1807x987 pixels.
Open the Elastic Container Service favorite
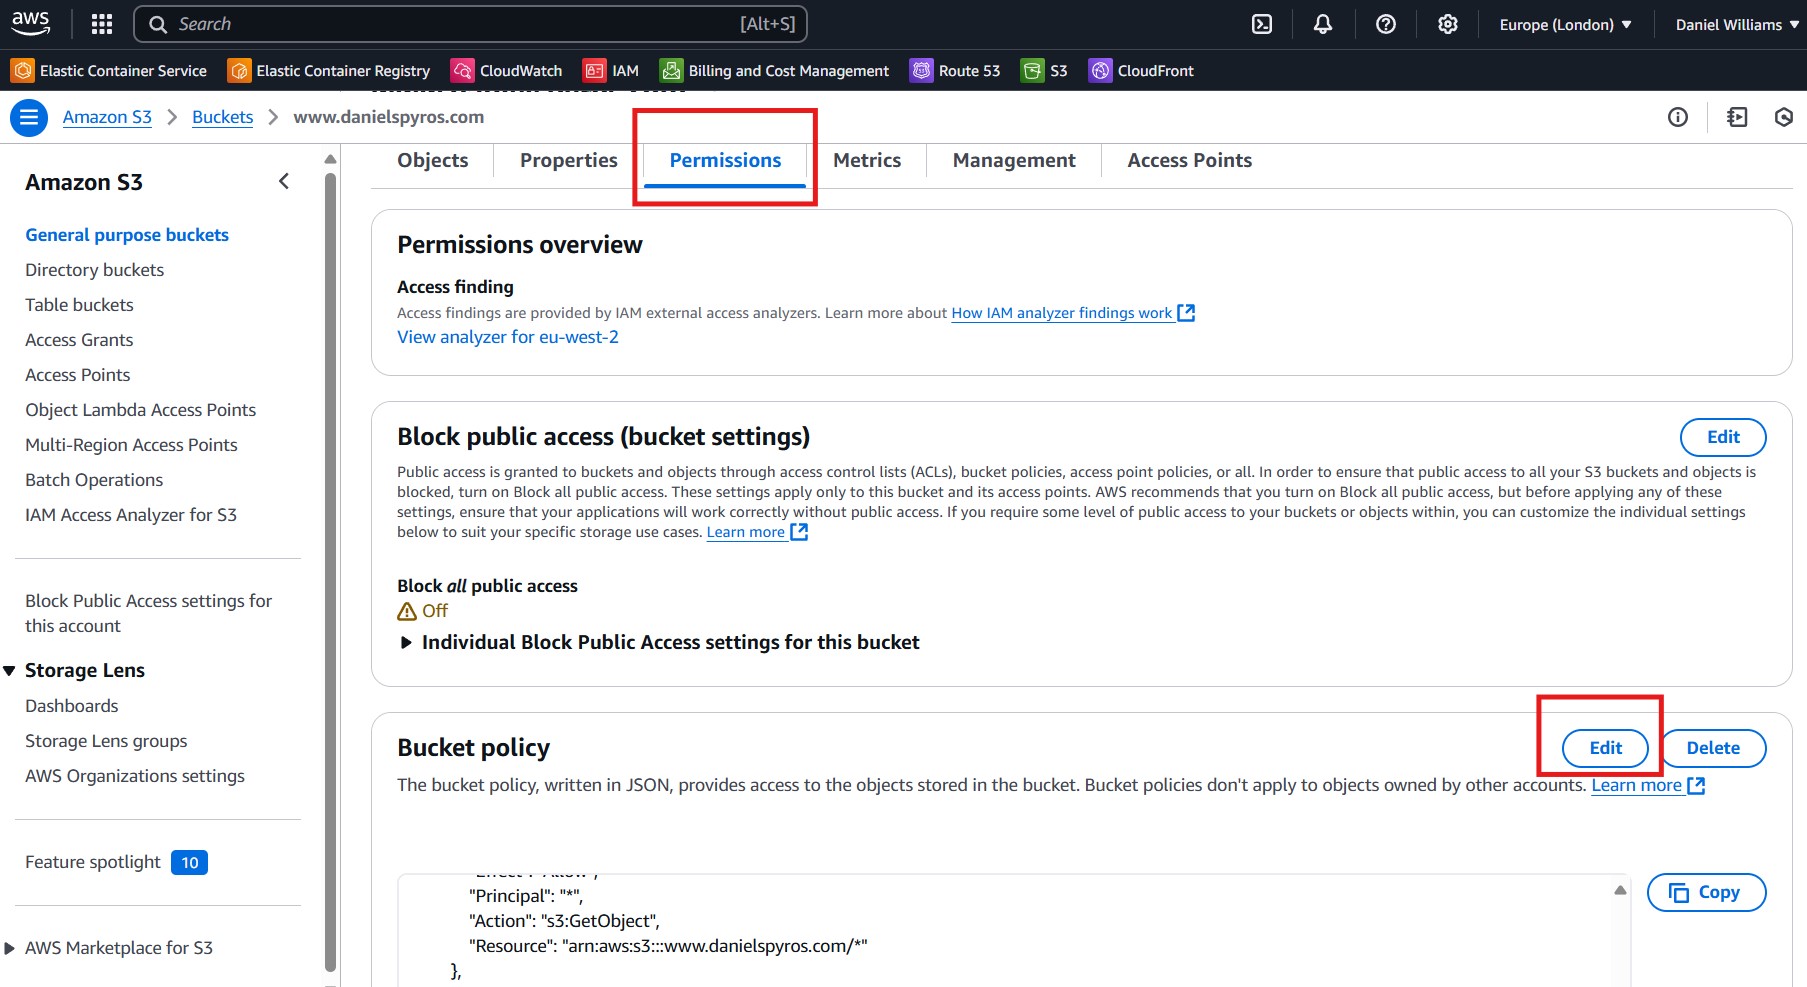(x=110, y=70)
